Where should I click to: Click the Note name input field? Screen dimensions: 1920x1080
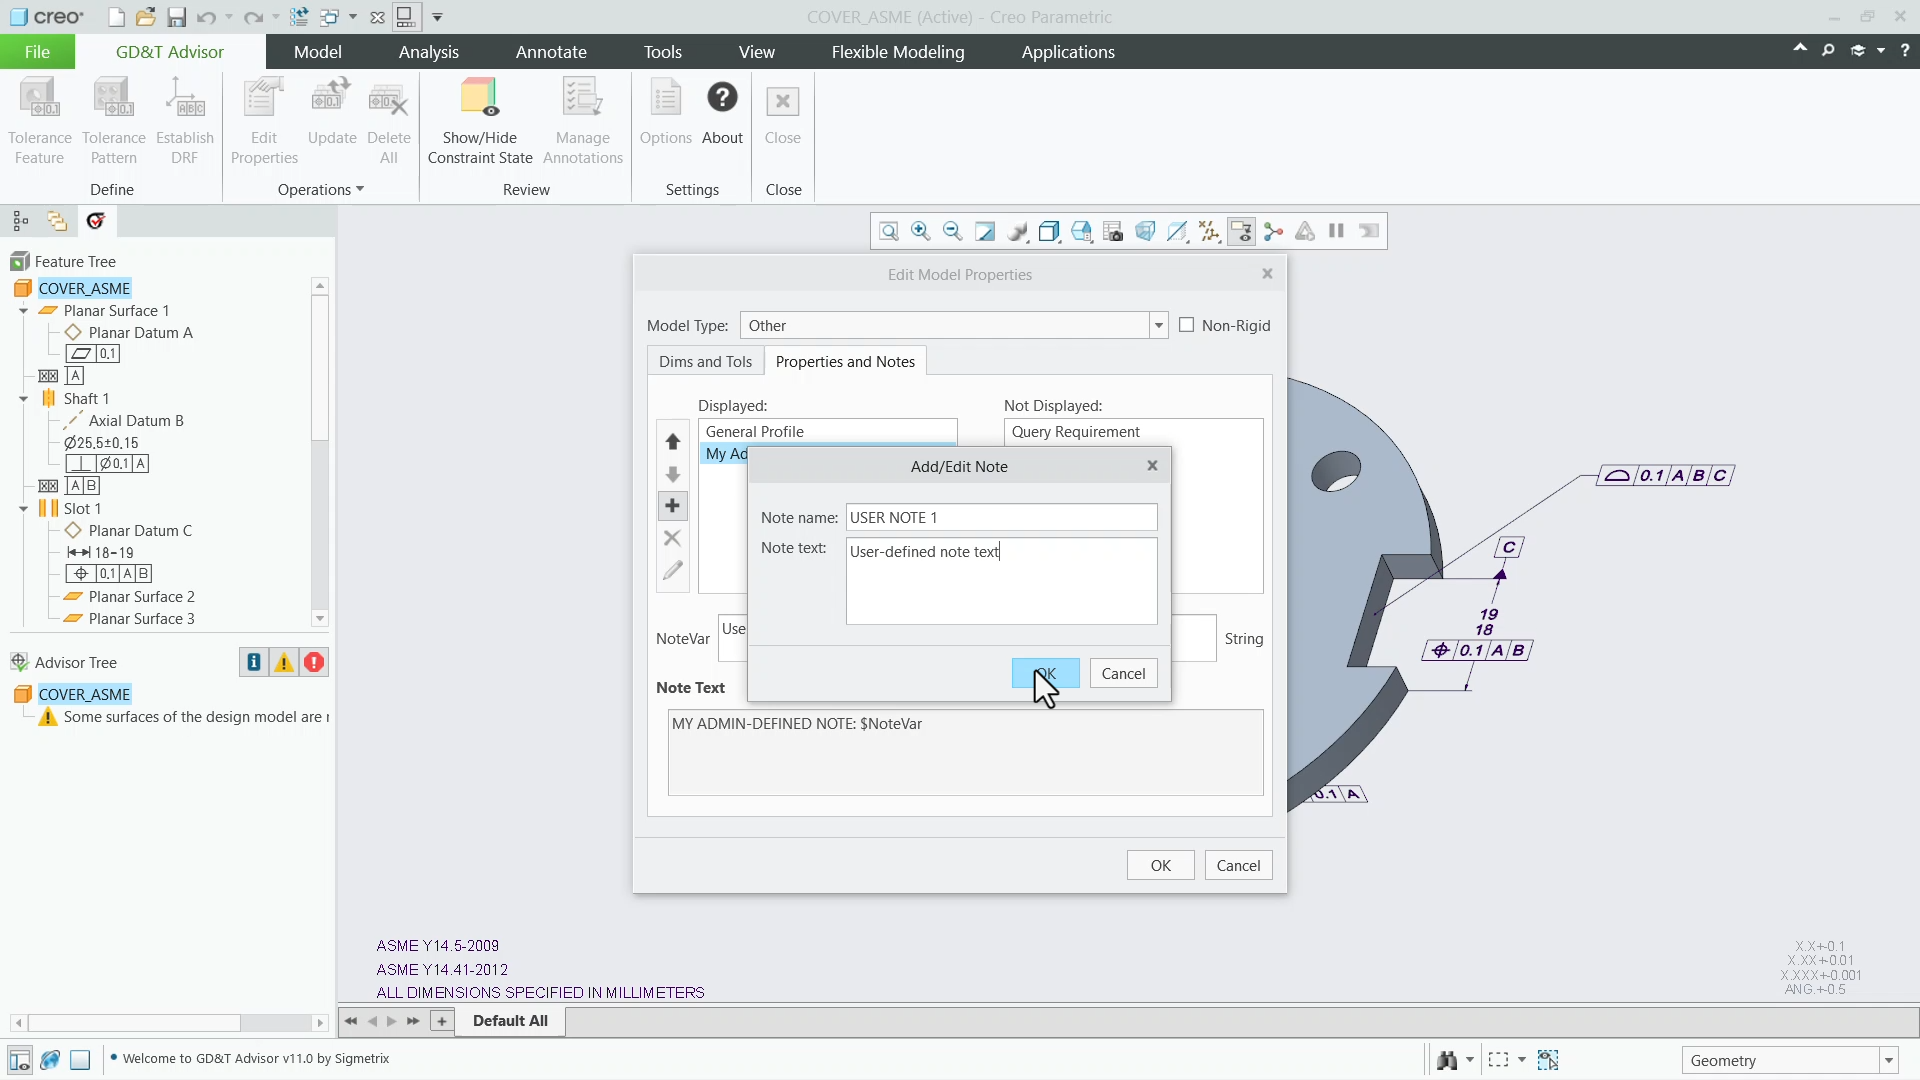[1001, 518]
